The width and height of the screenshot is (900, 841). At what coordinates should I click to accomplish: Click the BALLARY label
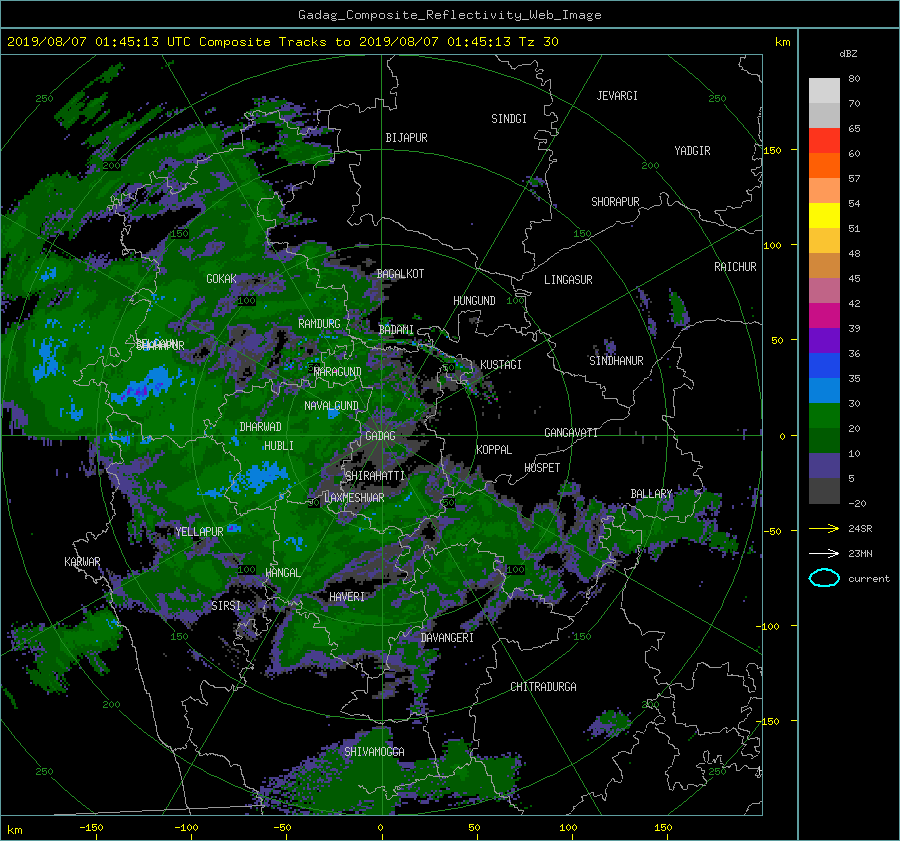pyautogui.click(x=651, y=494)
